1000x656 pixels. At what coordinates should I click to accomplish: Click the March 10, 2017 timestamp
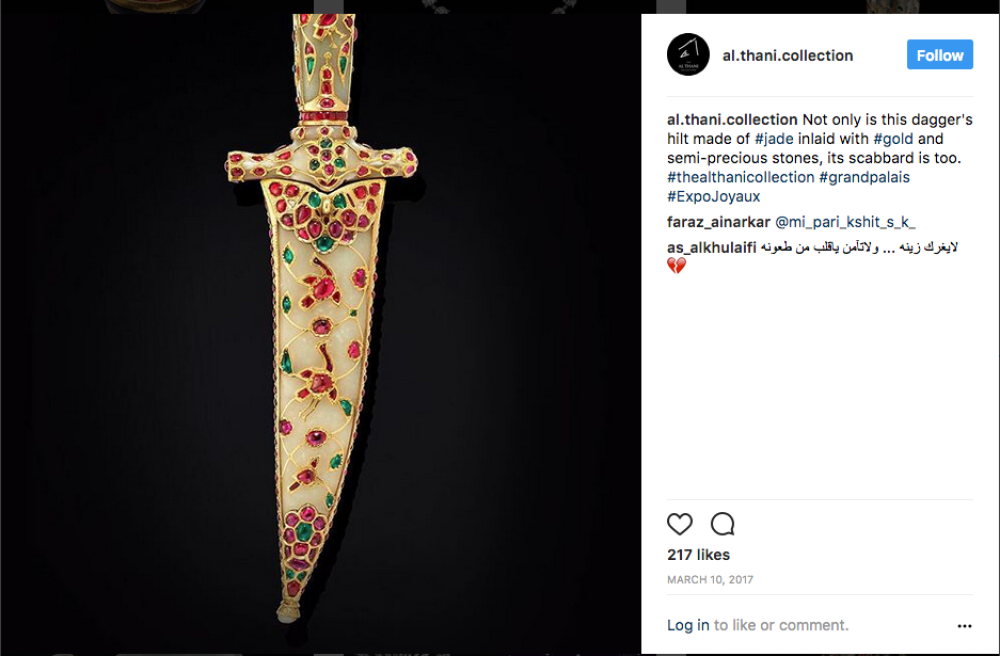click(x=710, y=579)
